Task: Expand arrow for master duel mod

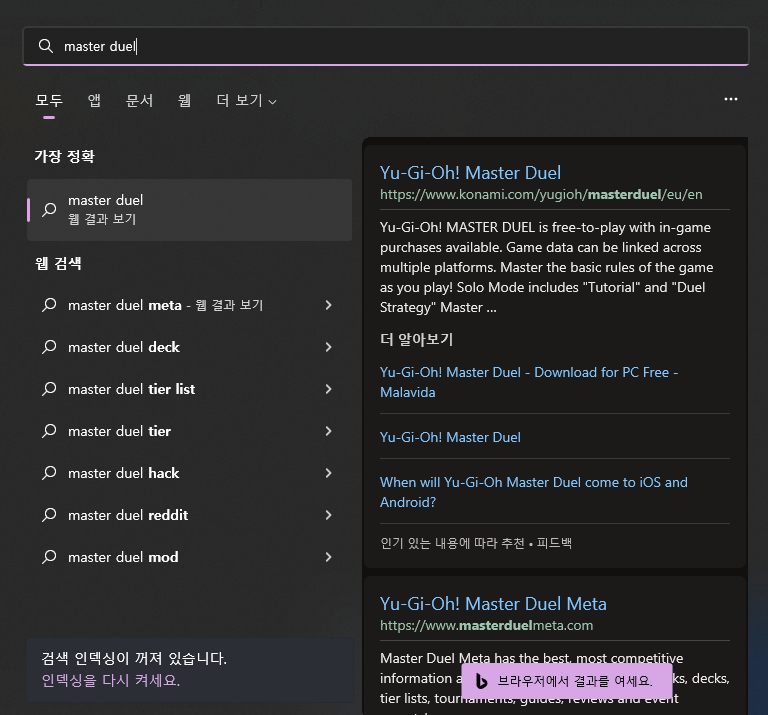Action: click(x=328, y=557)
